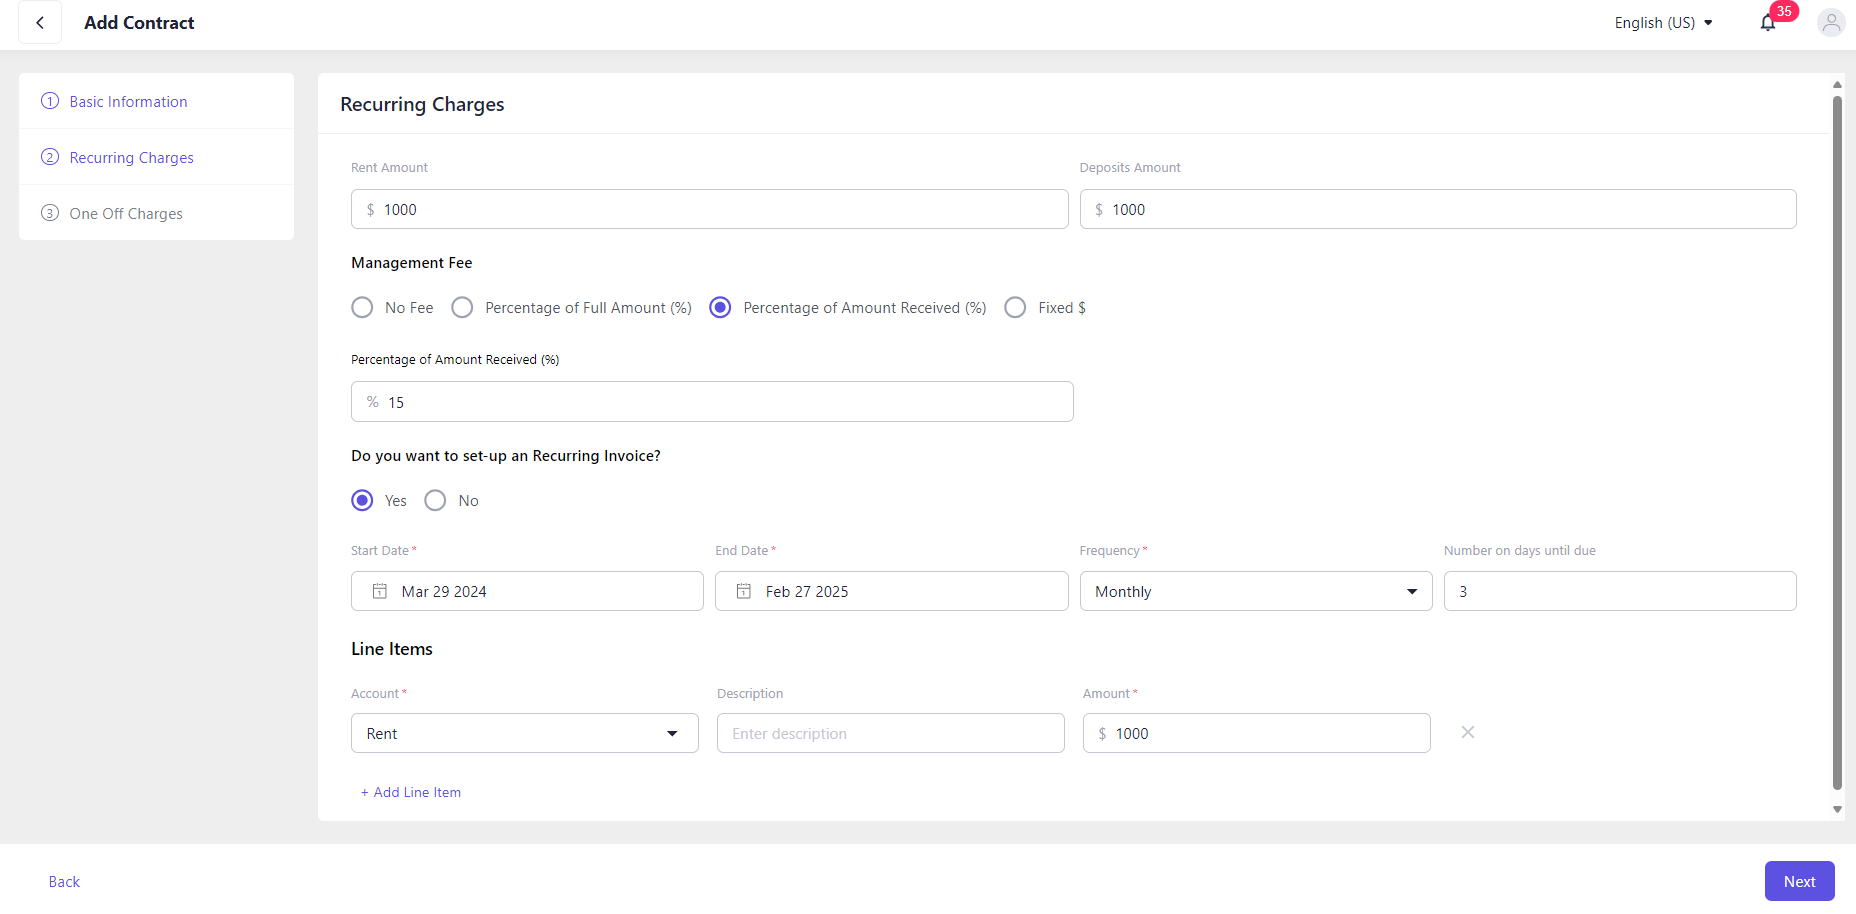
Task: Click the back arrow beside Add Contract
Action: (40, 22)
